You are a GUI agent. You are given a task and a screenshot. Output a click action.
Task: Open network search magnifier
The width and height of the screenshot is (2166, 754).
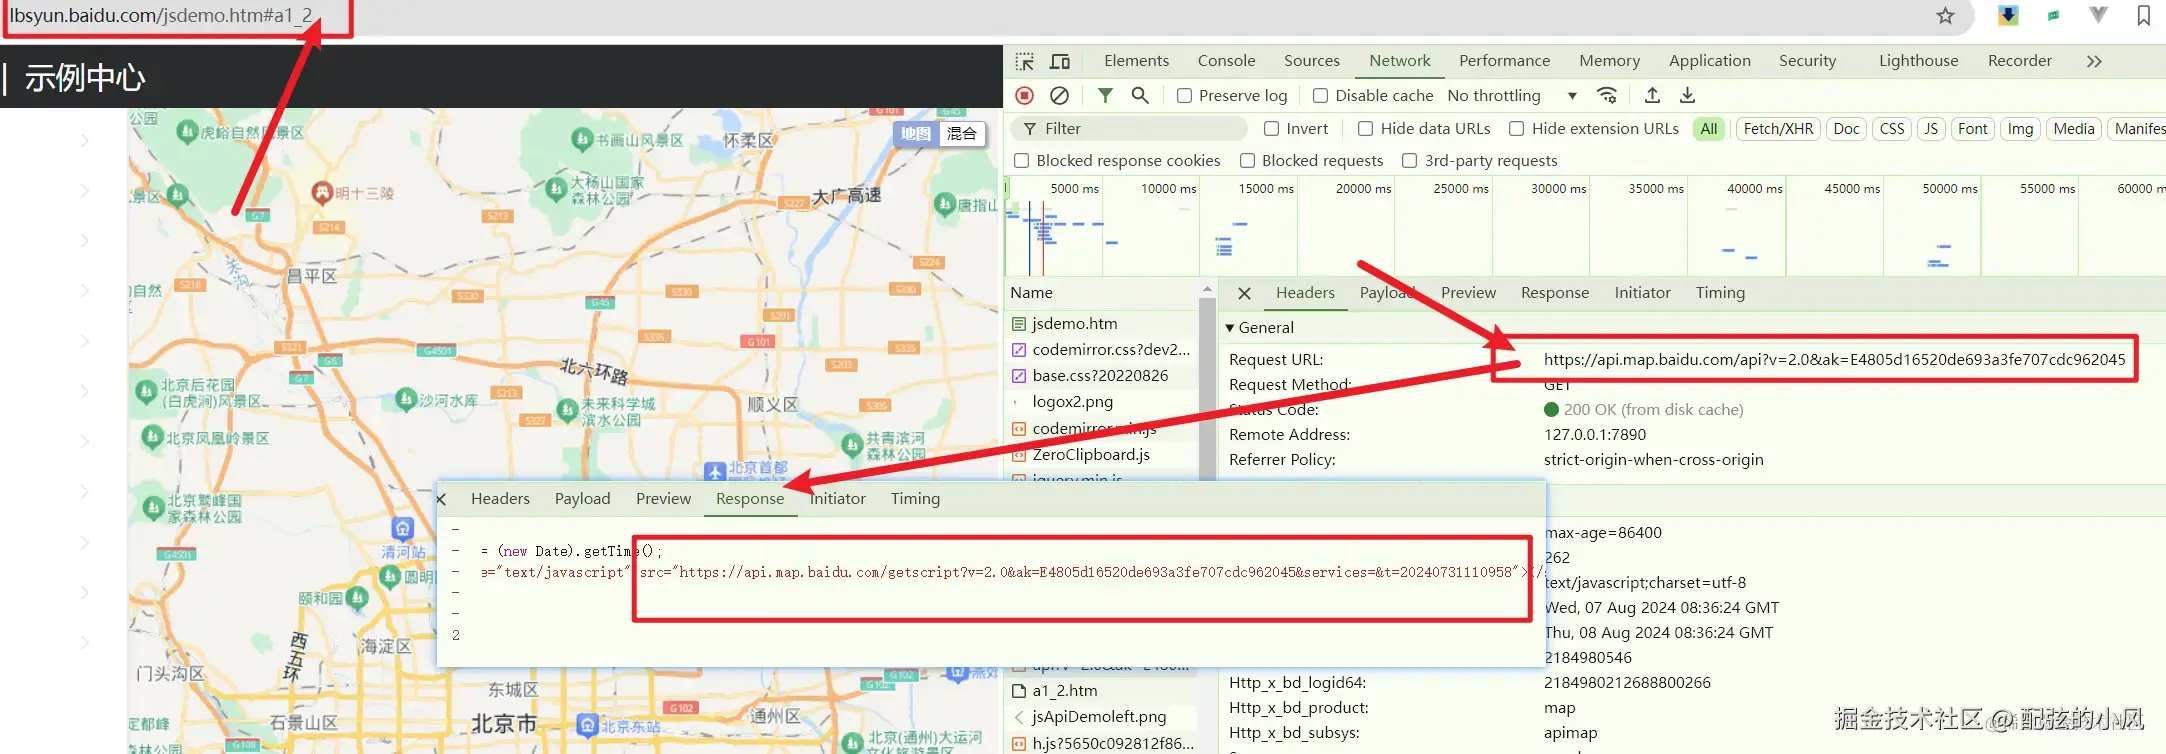tap(1140, 95)
